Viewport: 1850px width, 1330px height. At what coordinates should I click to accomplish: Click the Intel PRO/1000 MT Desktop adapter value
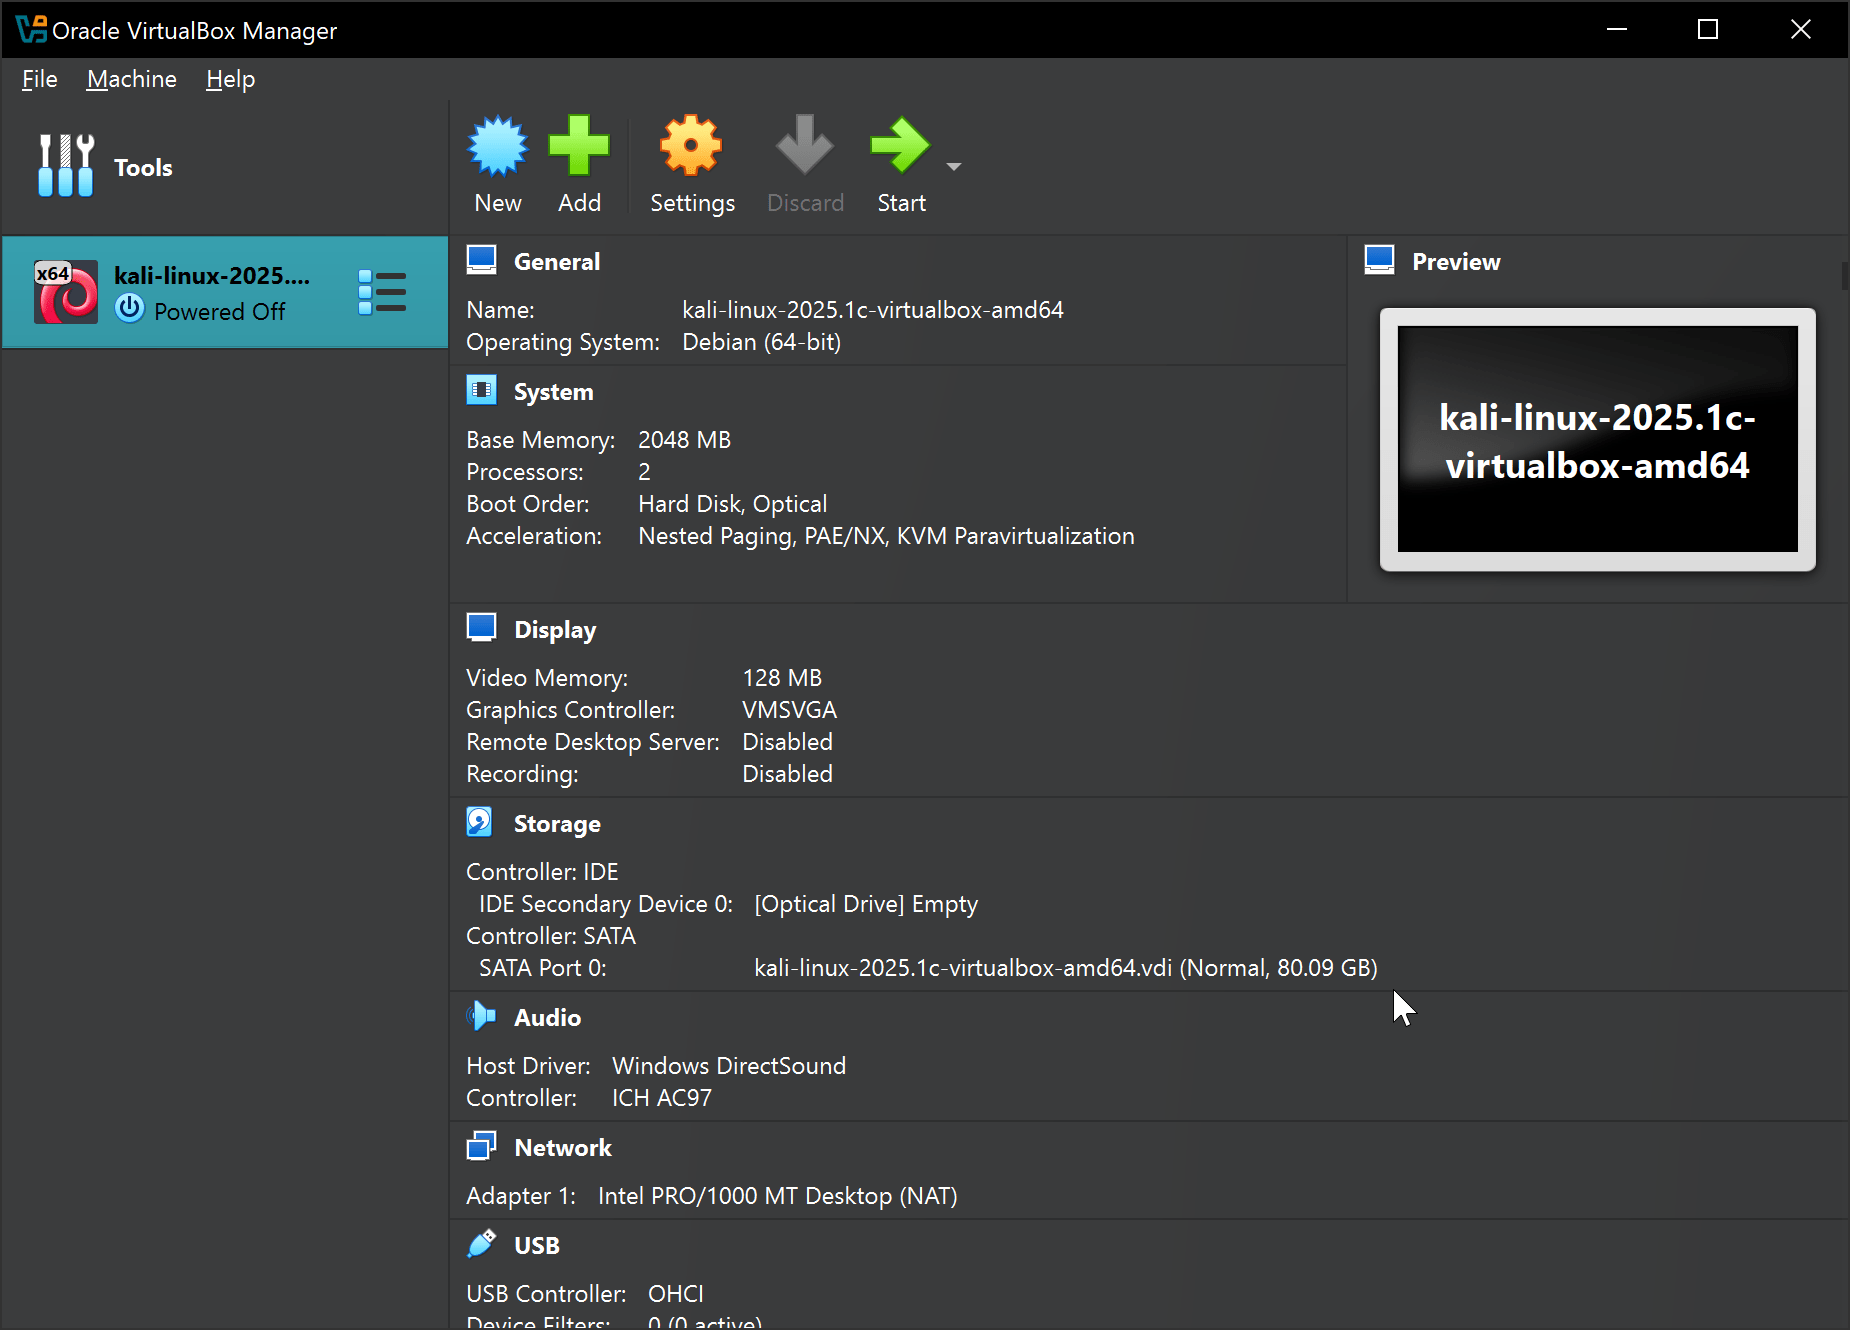pos(777,1196)
